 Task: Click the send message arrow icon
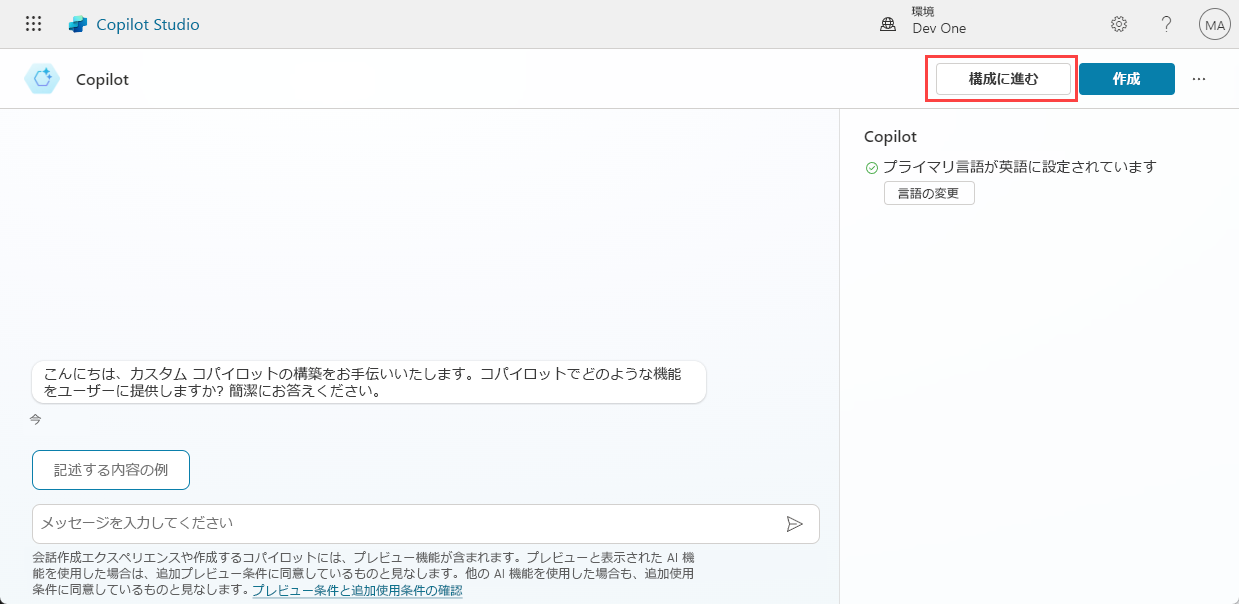[x=795, y=524]
